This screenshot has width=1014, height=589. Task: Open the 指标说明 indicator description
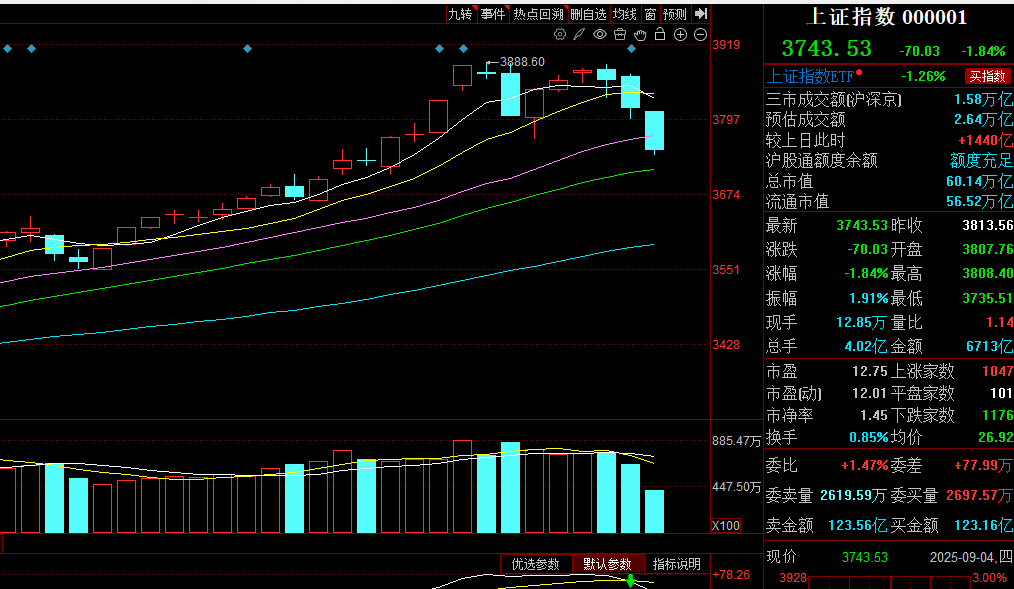[x=677, y=564]
